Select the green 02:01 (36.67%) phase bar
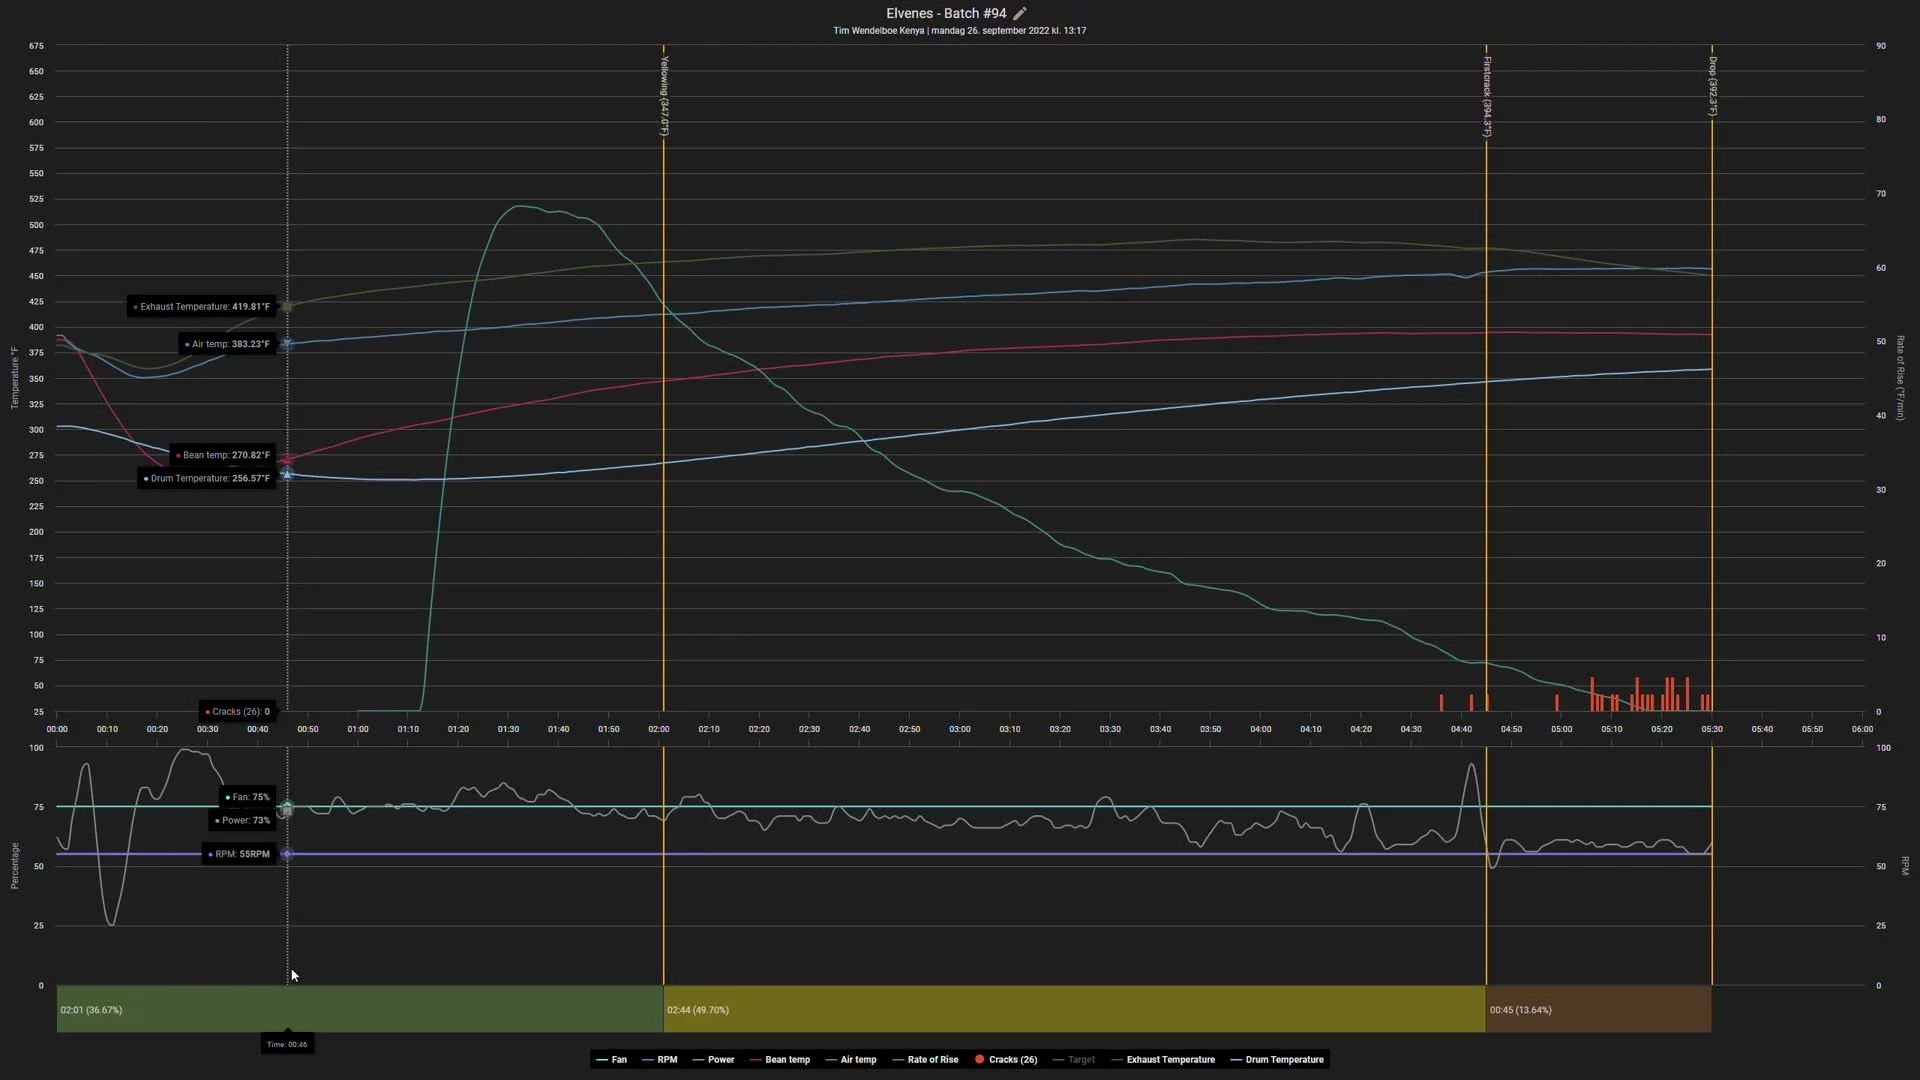 (x=360, y=1009)
